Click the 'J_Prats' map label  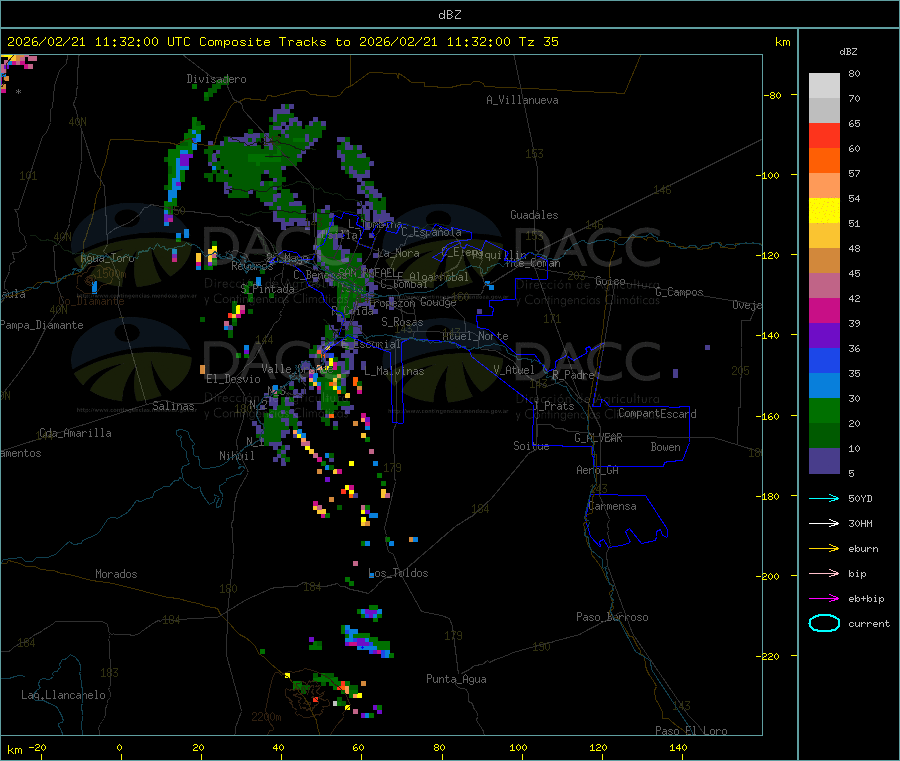(x=553, y=406)
